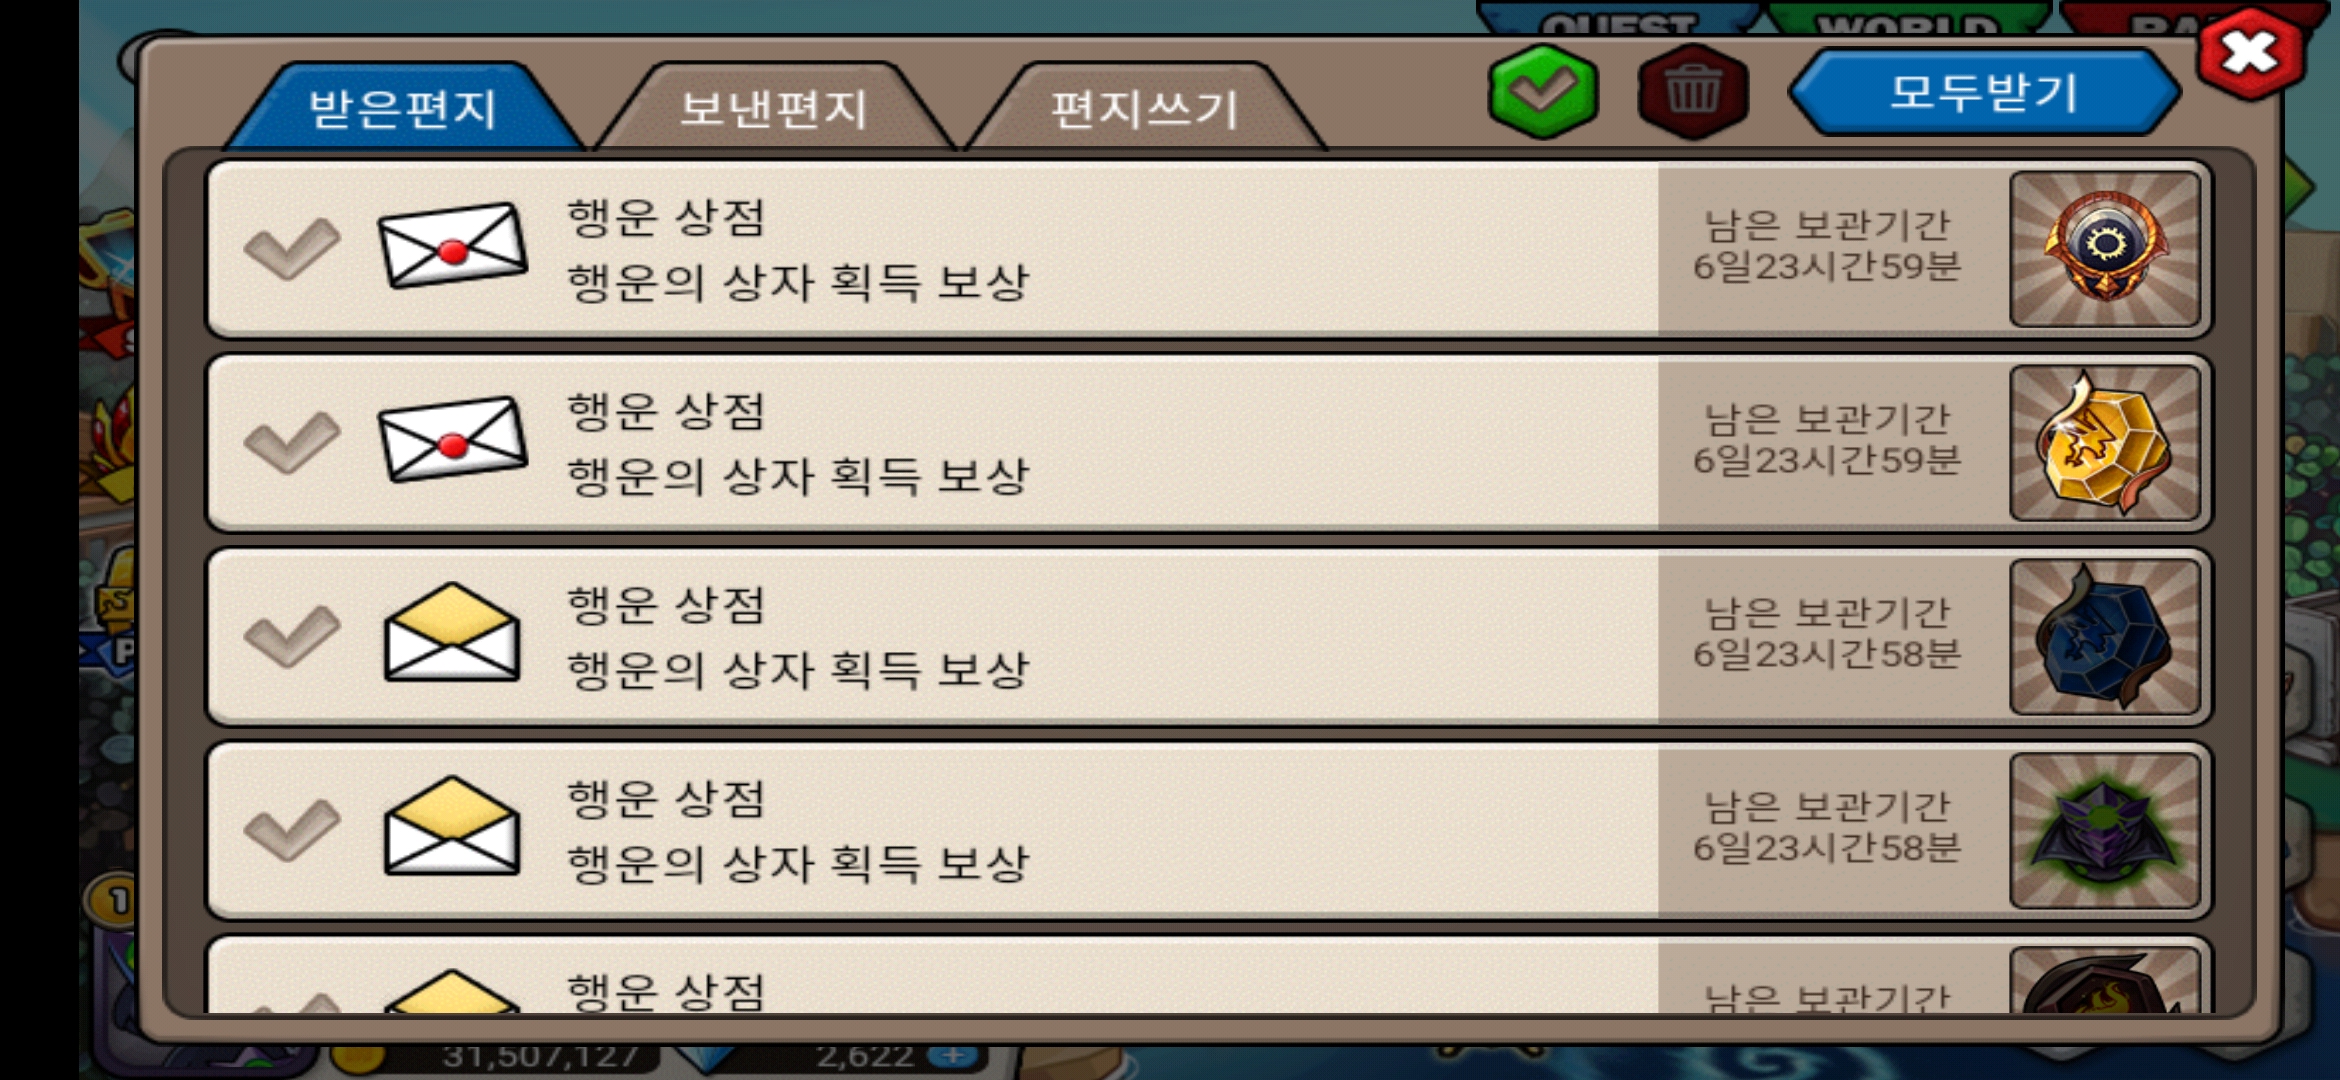Check the first 행운 상점 letter
This screenshot has width=2340, height=1080.
pos(292,248)
